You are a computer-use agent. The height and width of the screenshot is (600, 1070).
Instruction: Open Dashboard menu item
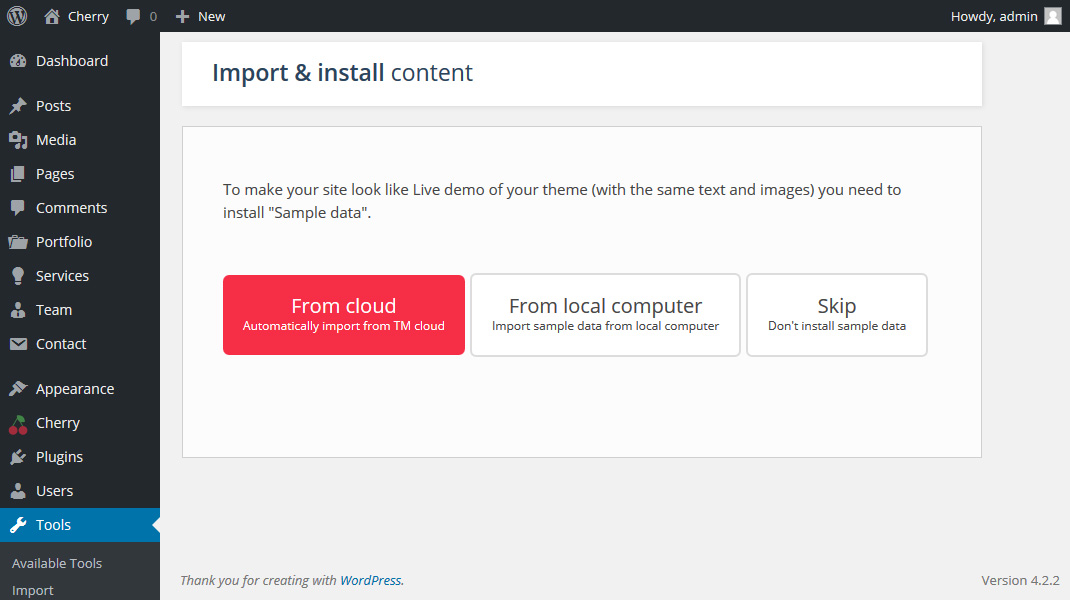(72, 61)
